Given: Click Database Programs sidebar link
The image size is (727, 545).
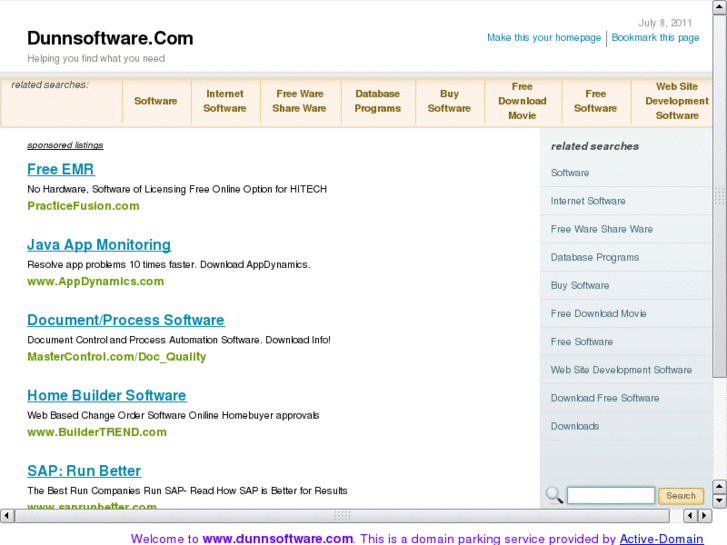Looking at the screenshot, I should pos(595,257).
